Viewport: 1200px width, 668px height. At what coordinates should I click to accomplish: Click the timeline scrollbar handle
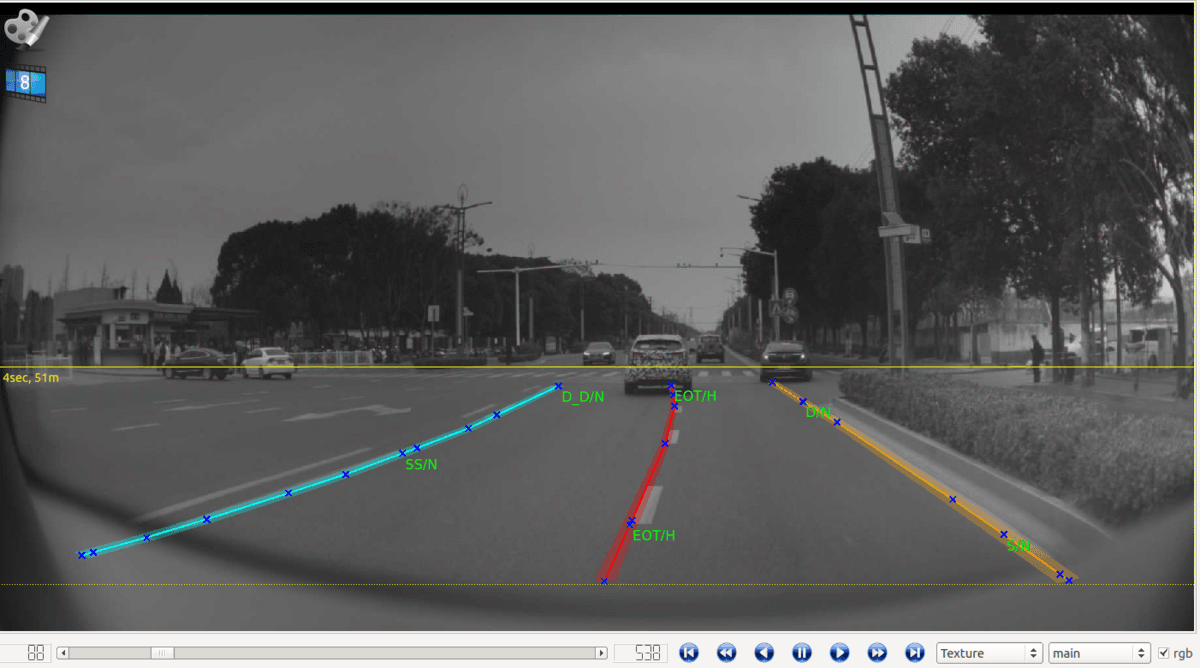[x=161, y=653]
